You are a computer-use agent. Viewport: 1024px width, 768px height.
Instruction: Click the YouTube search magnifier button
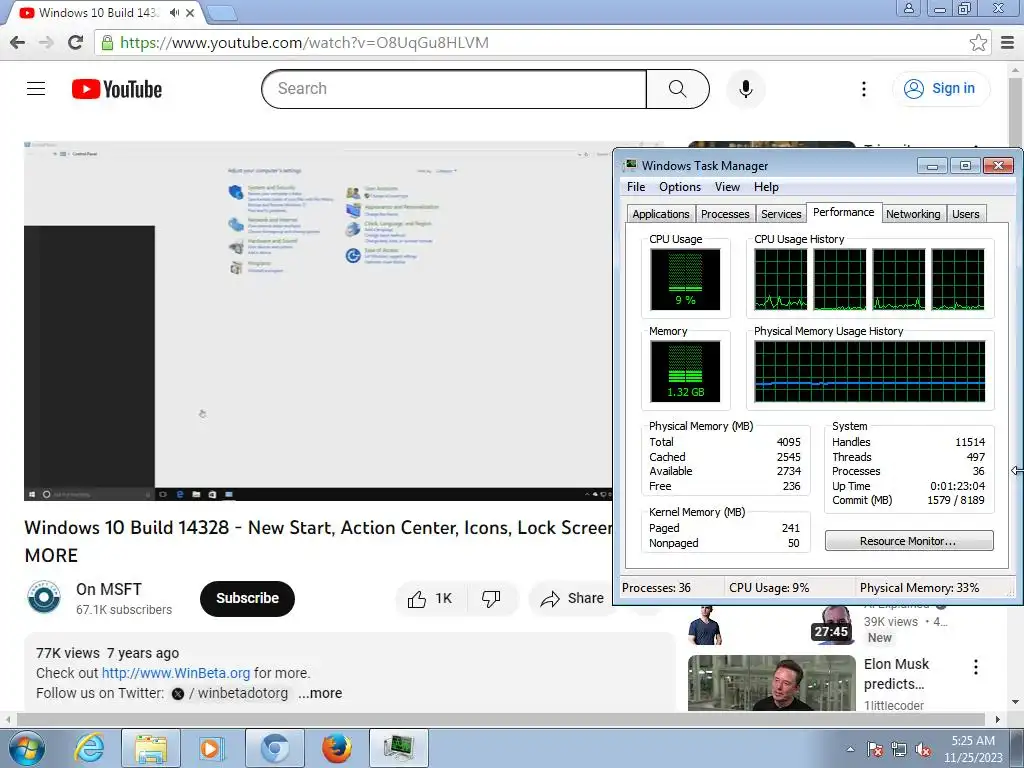677,89
